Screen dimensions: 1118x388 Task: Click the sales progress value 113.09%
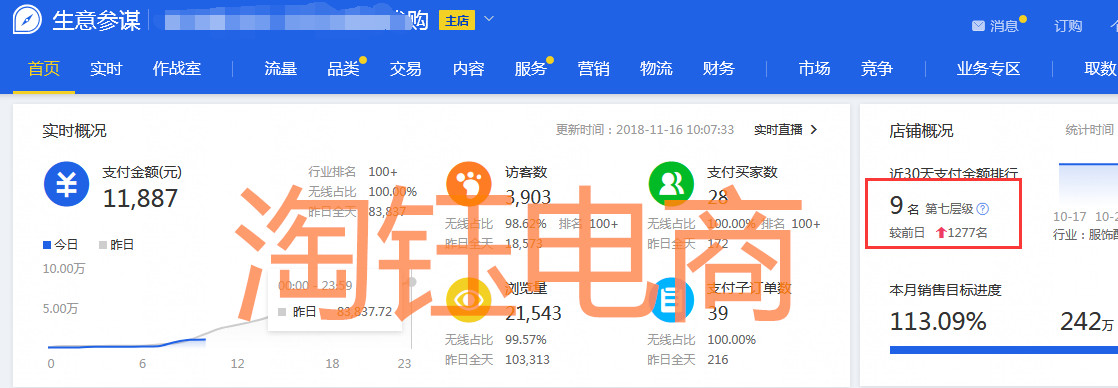(x=938, y=321)
